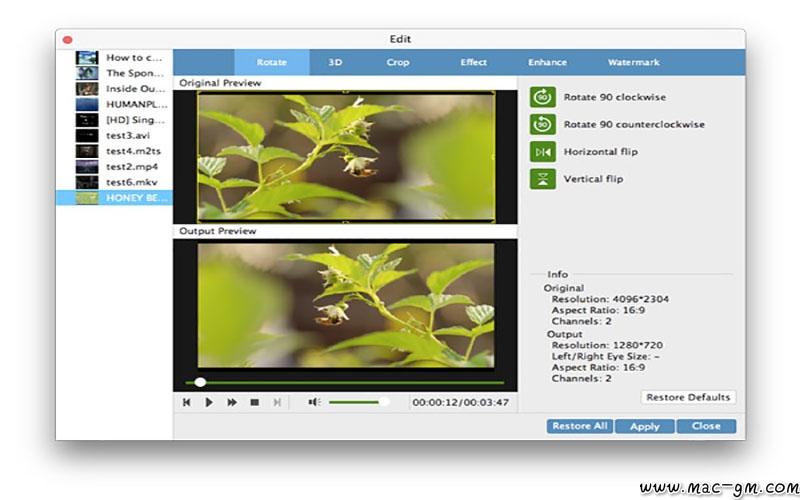Screen dimensions: 800x500
Task: Click the Rotate 90 counterclockwise icon
Action: 542,124
